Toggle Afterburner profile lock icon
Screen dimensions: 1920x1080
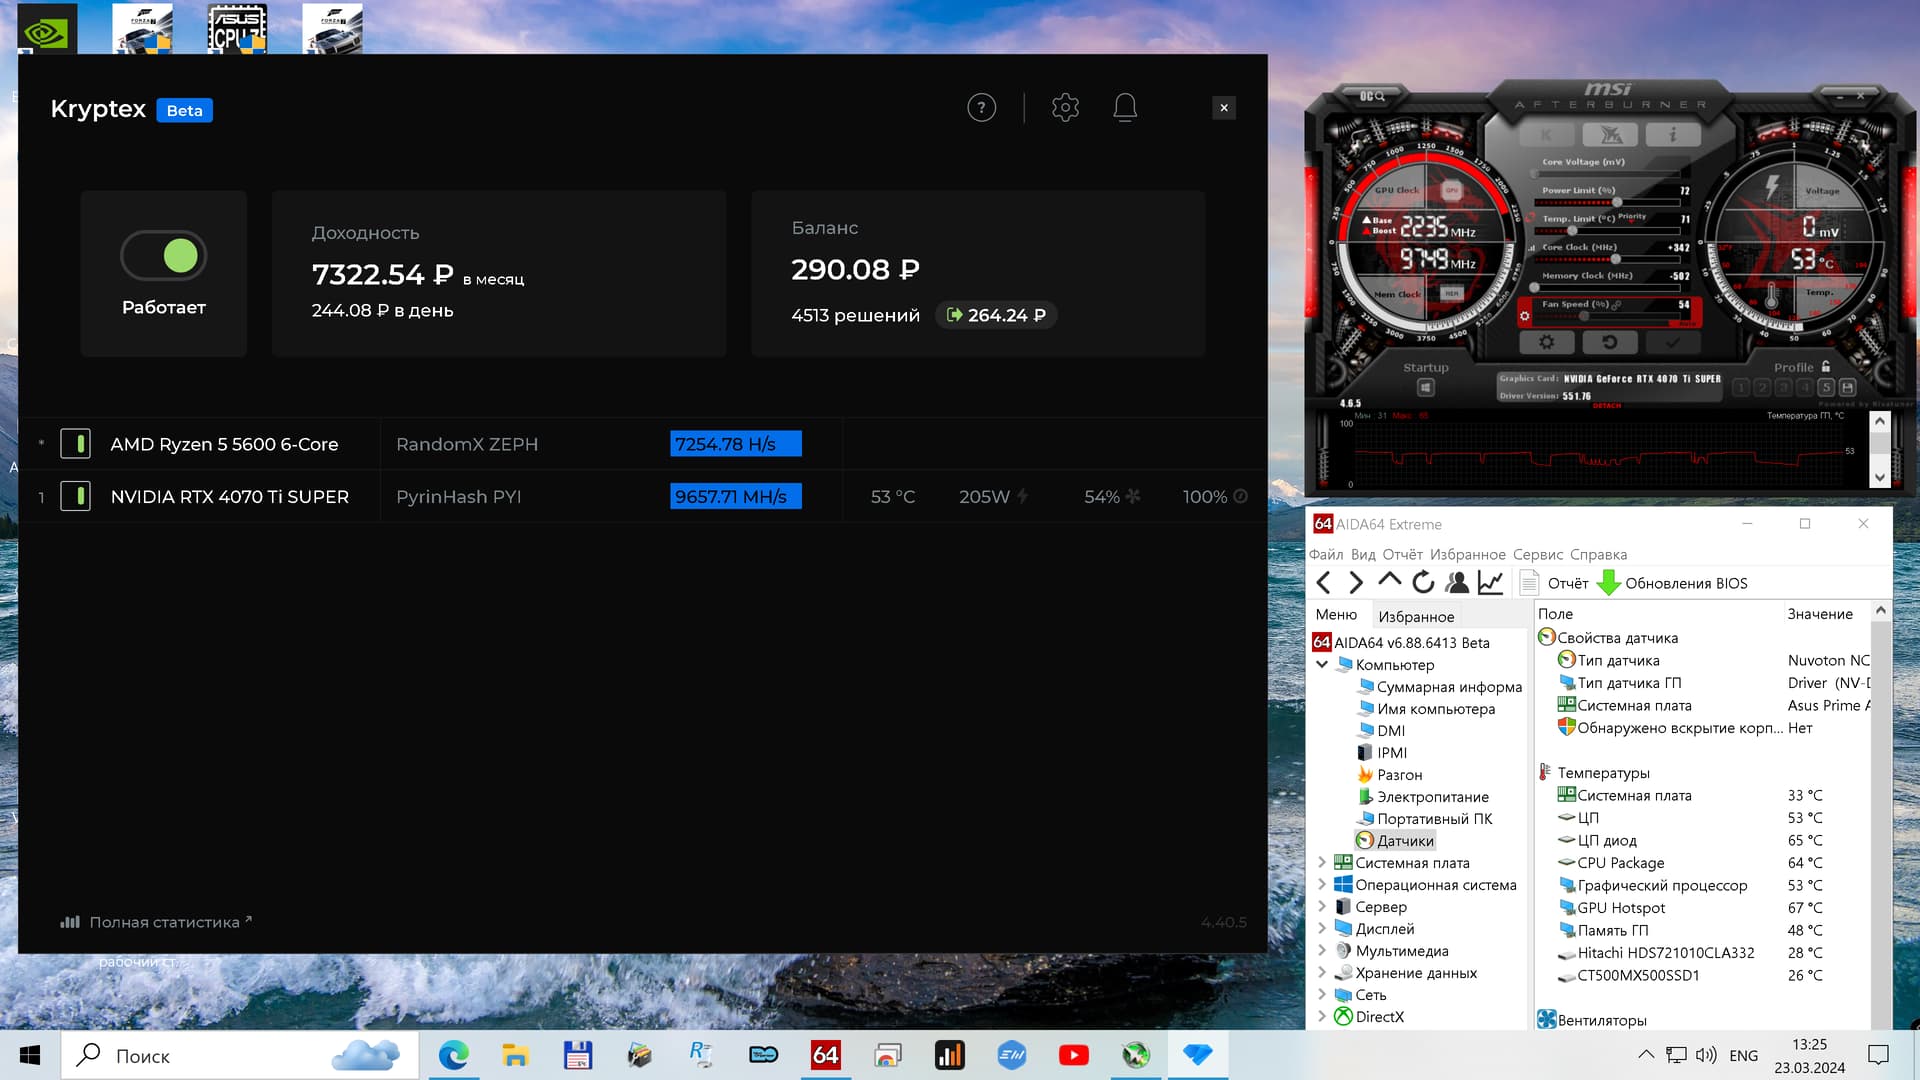point(1826,367)
